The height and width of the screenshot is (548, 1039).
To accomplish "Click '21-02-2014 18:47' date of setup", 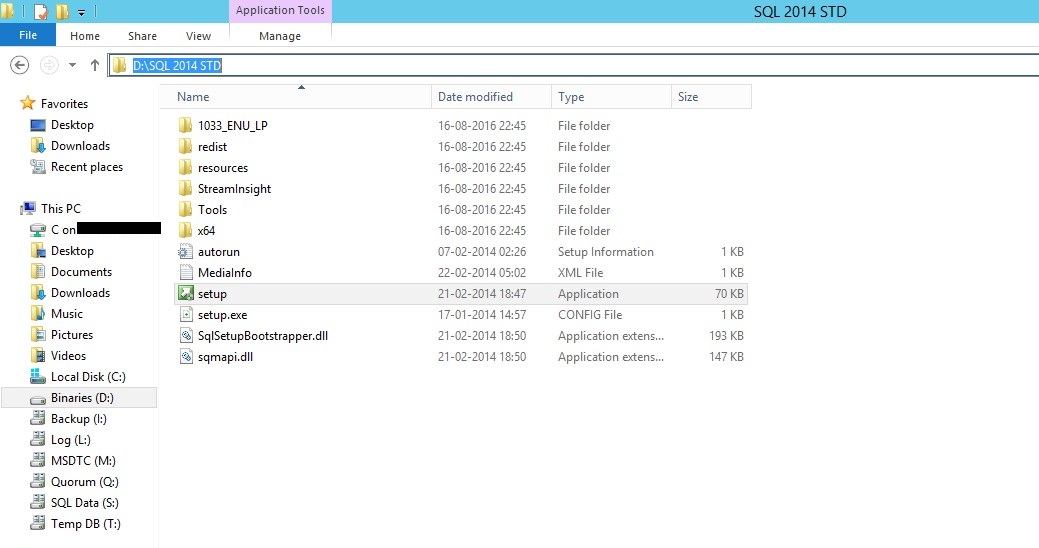I will tap(482, 294).
